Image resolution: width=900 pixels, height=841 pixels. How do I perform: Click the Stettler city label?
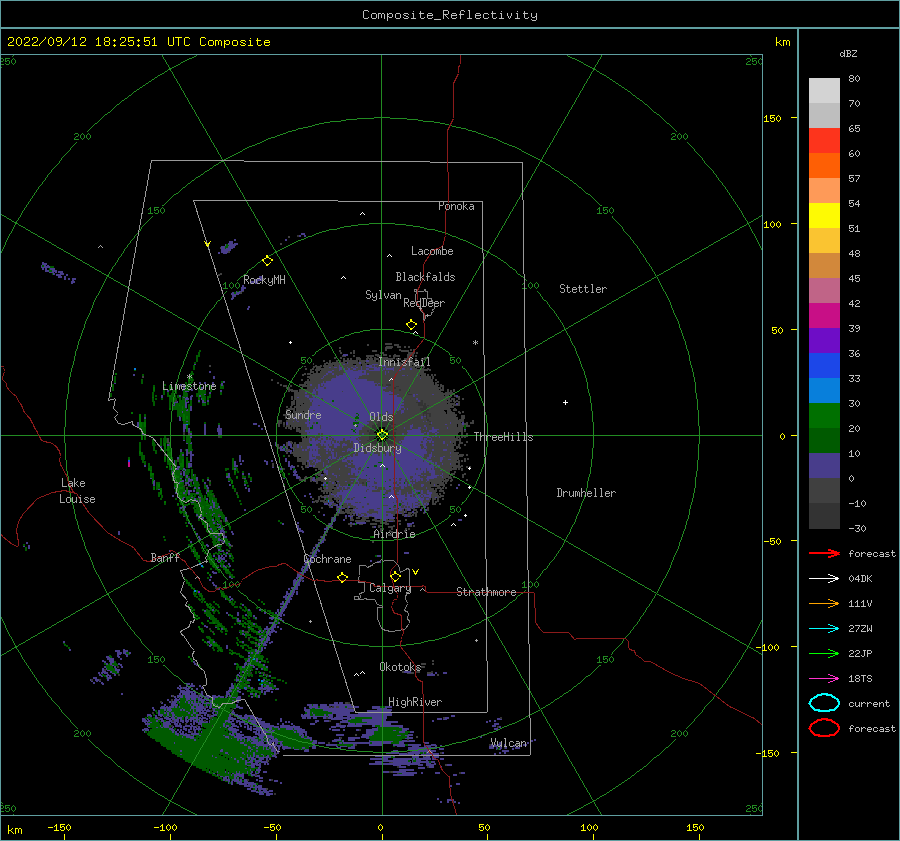pos(583,289)
